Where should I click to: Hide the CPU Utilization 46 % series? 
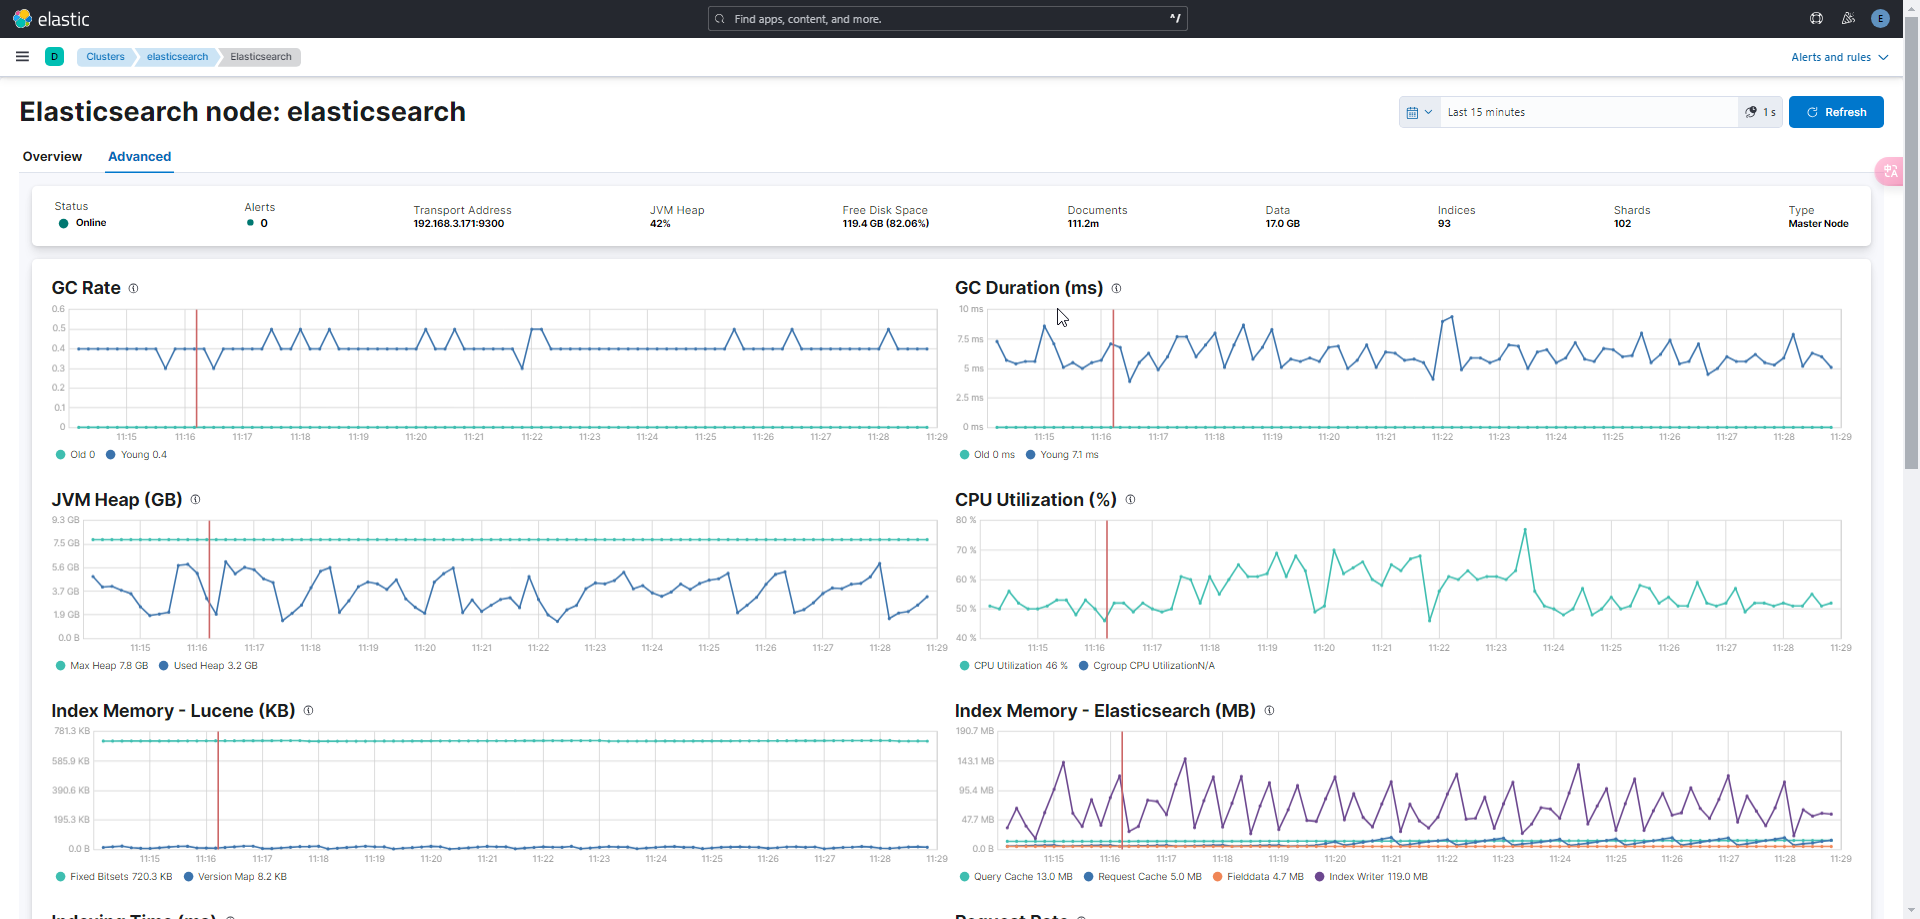(1013, 666)
